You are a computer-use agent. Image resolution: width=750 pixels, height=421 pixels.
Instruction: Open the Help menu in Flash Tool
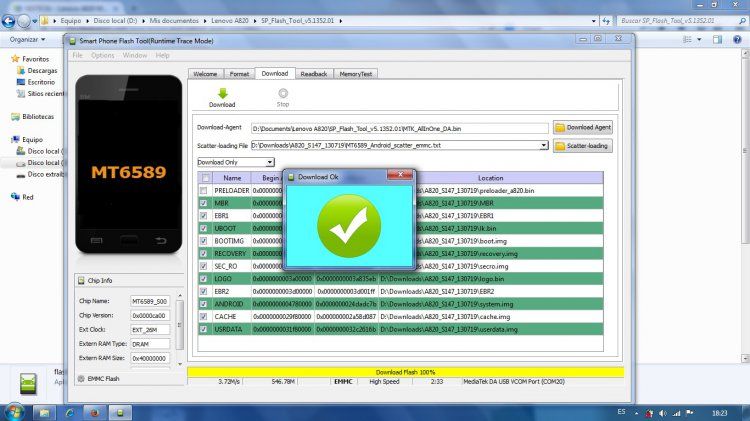[x=163, y=55]
